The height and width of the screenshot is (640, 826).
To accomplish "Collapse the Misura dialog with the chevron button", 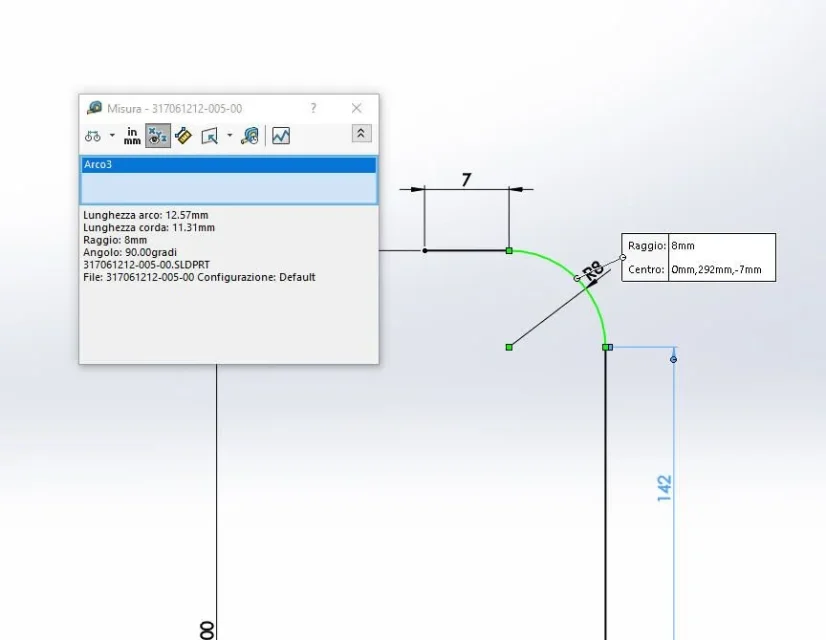I will (361, 133).
